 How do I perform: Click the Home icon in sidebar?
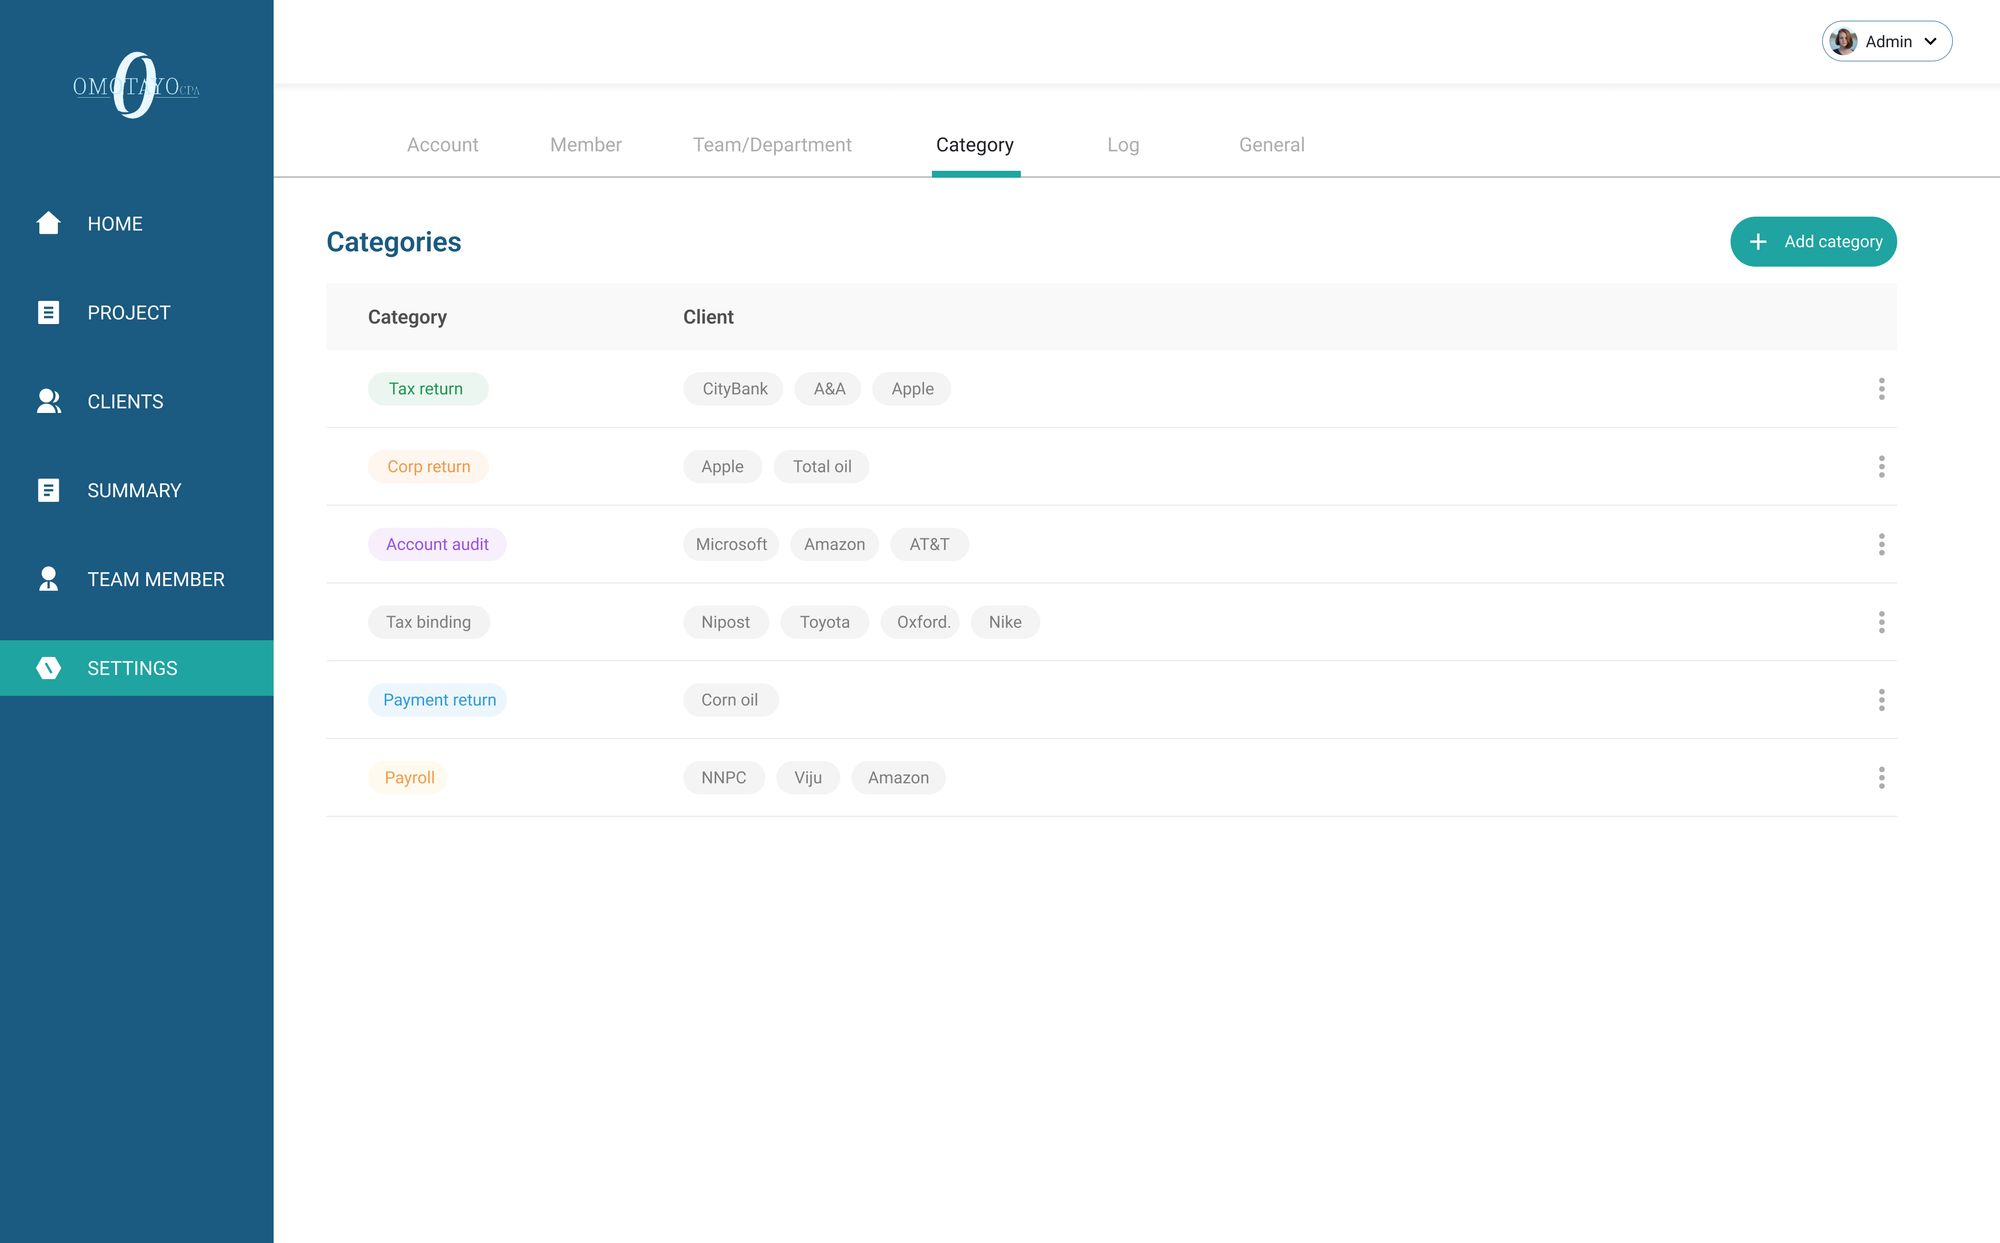point(48,223)
